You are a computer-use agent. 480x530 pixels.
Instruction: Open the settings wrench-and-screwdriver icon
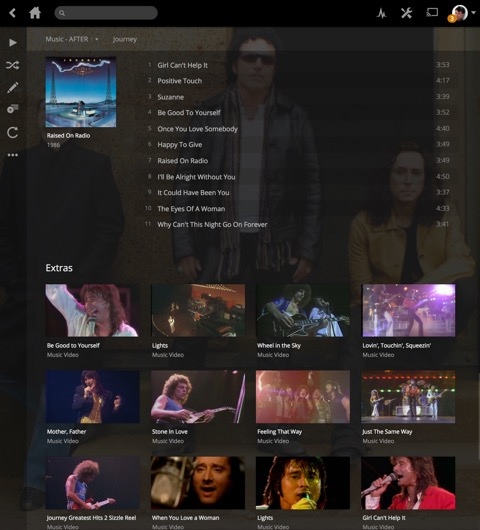coord(406,13)
